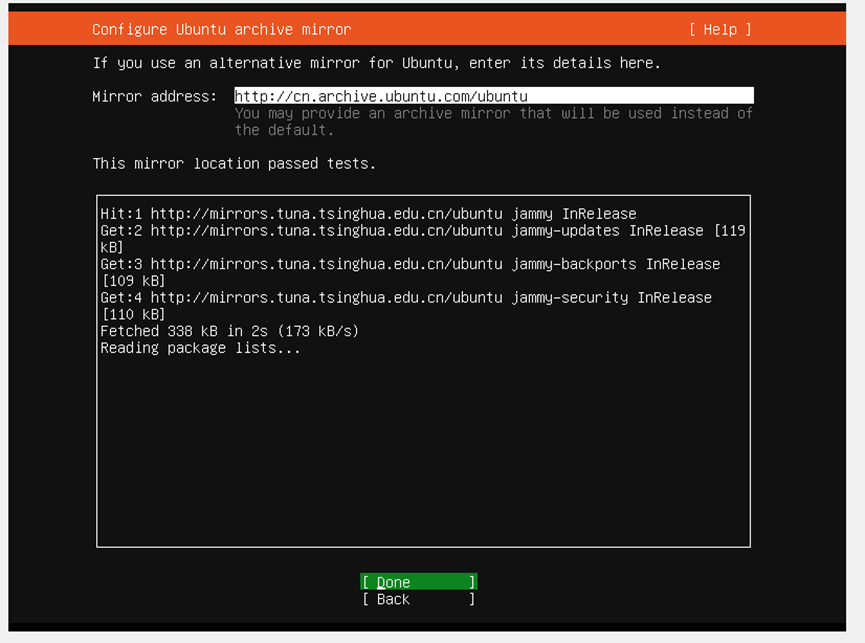Click 'This mirror location passed tests.' message
The width and height of the screenshot is (865, 643).
(234, 163)
